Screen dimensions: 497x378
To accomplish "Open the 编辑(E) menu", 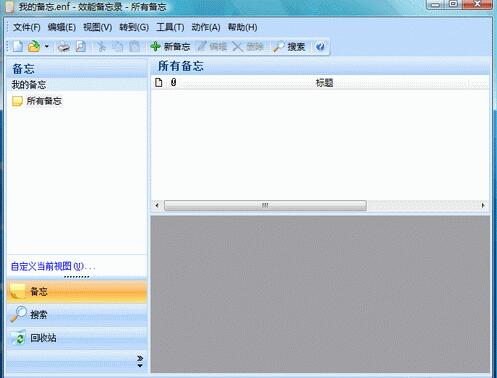I will pyautogui.click(x=62, y=27).
